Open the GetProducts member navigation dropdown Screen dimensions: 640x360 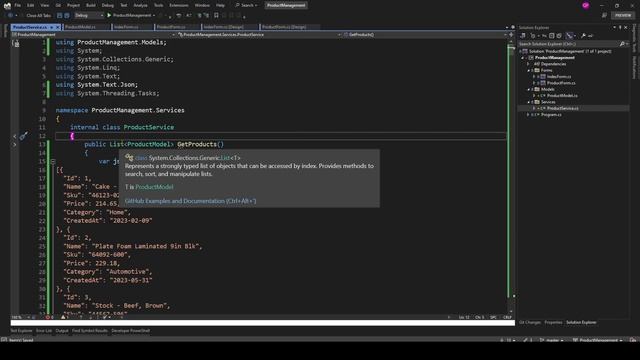pos(424,35)
